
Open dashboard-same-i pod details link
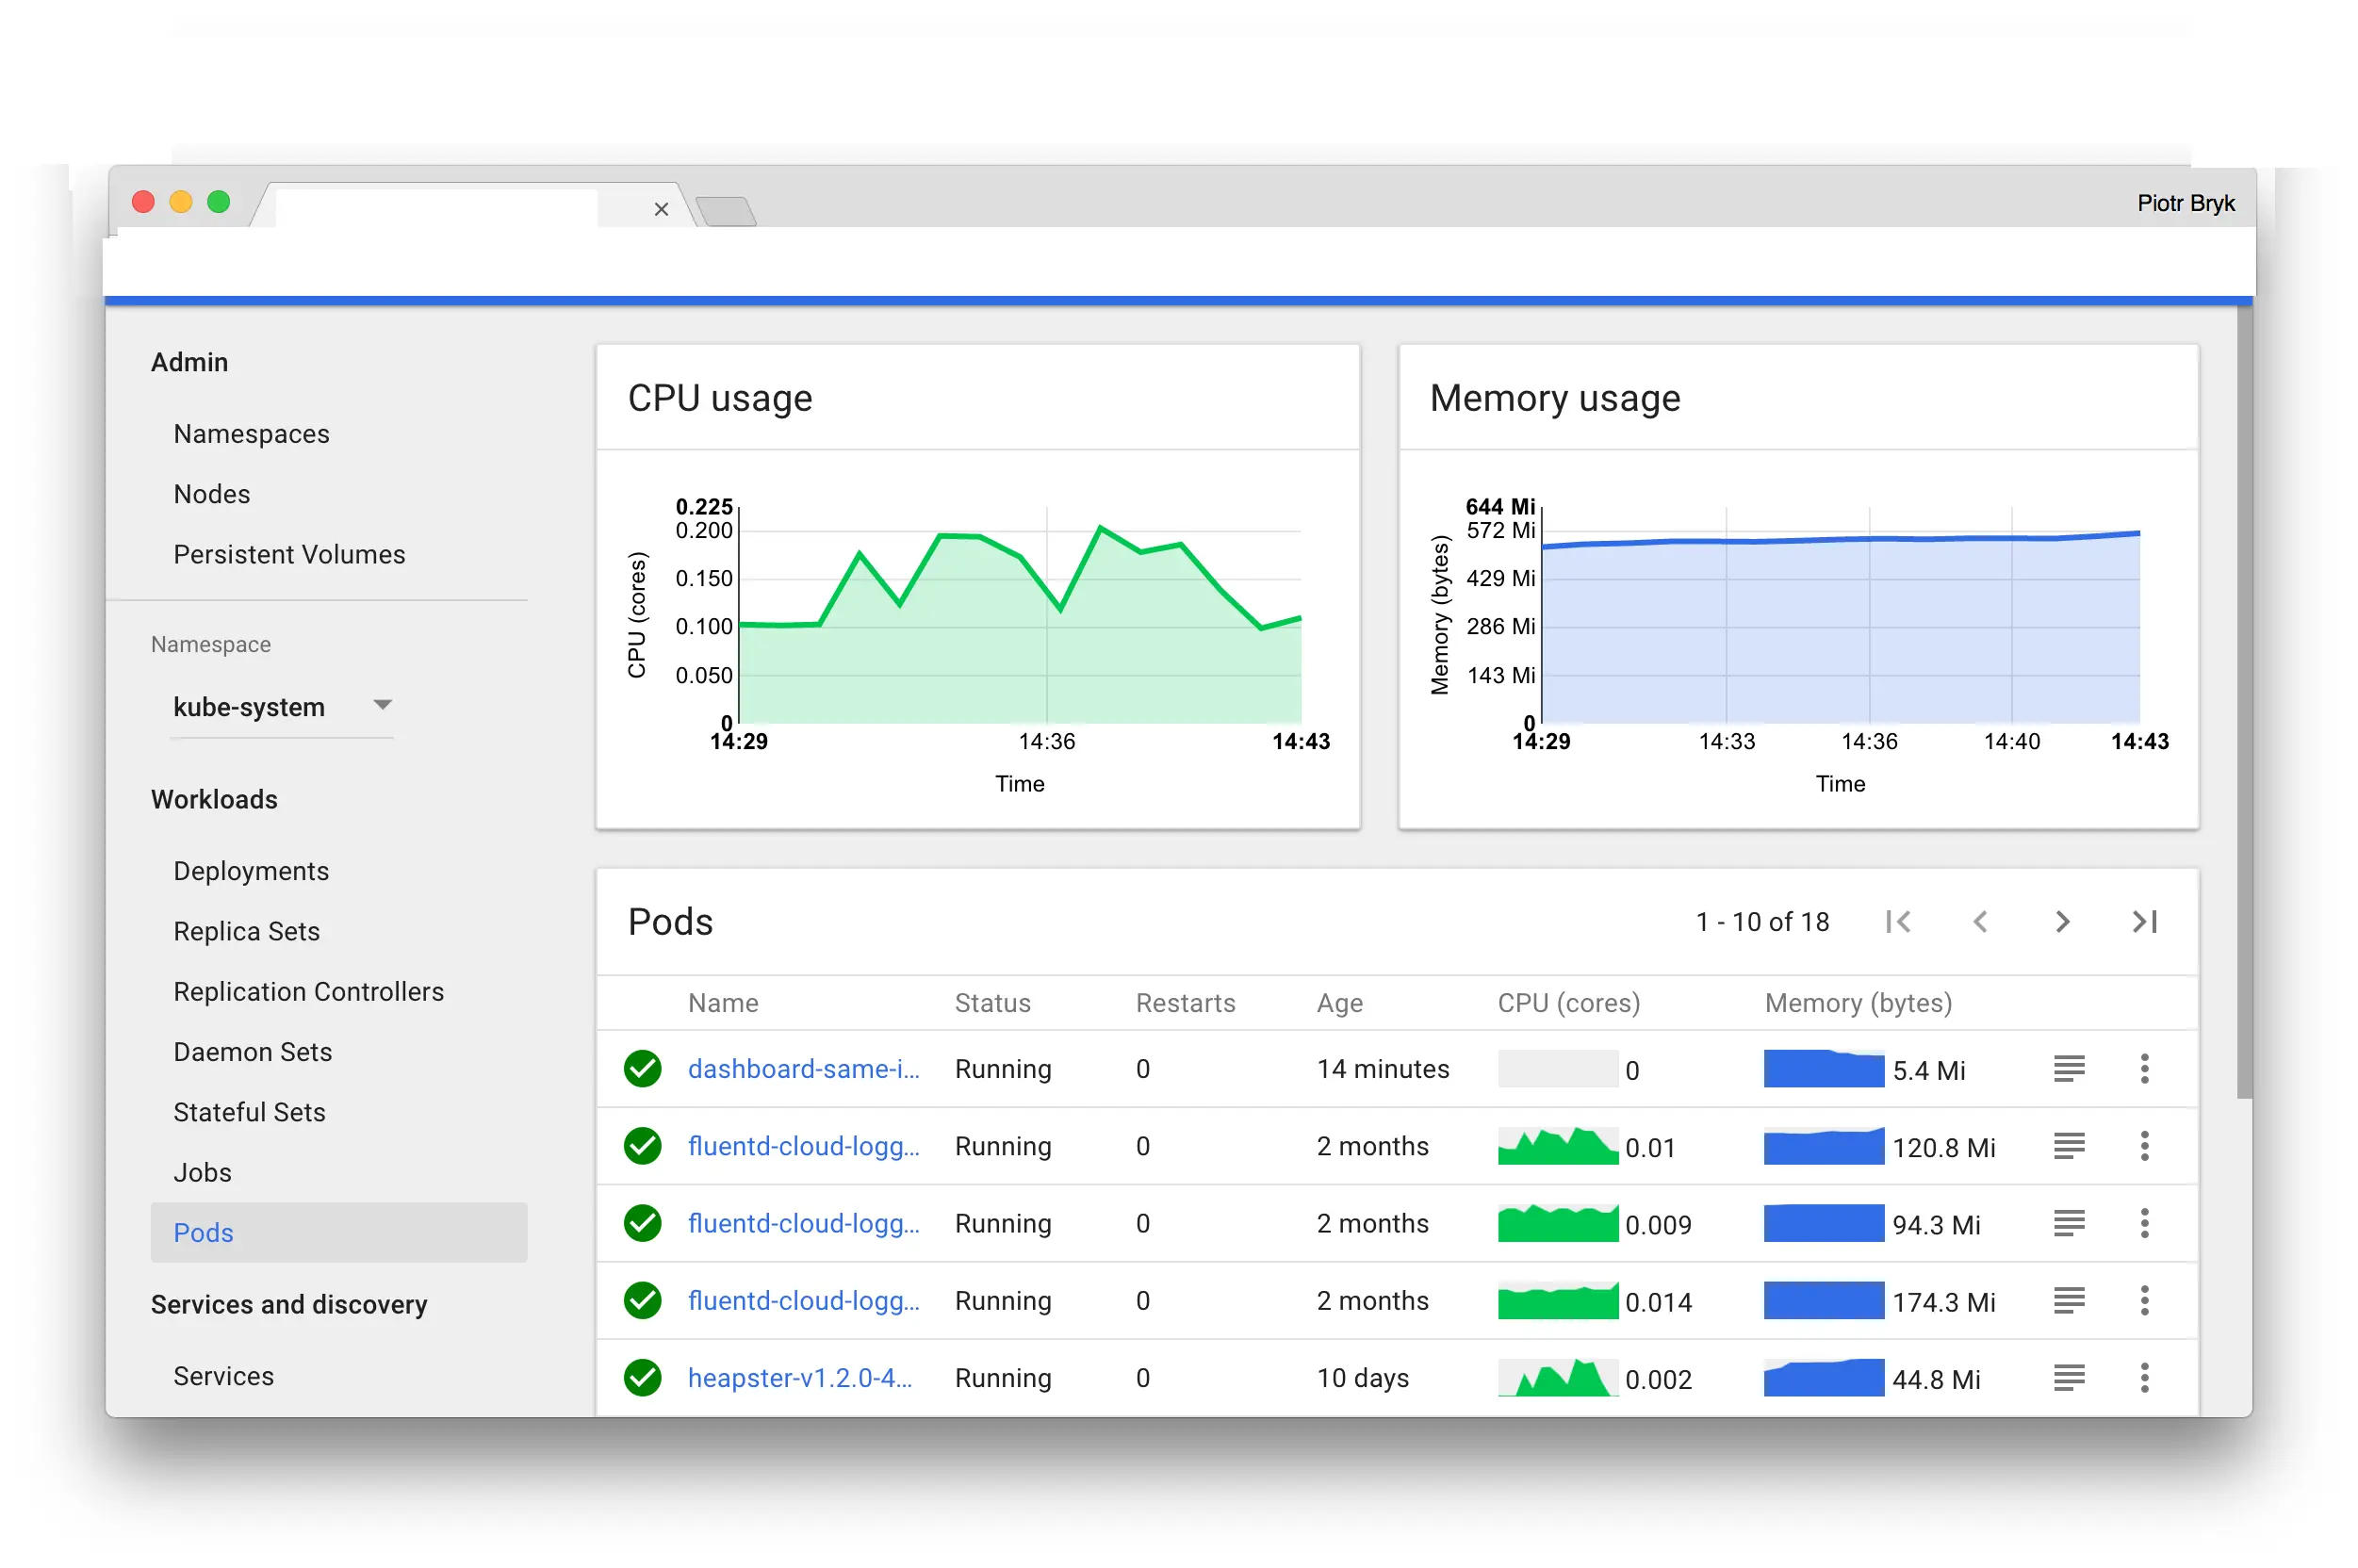pyautogui.click(x=802, y=1069)
